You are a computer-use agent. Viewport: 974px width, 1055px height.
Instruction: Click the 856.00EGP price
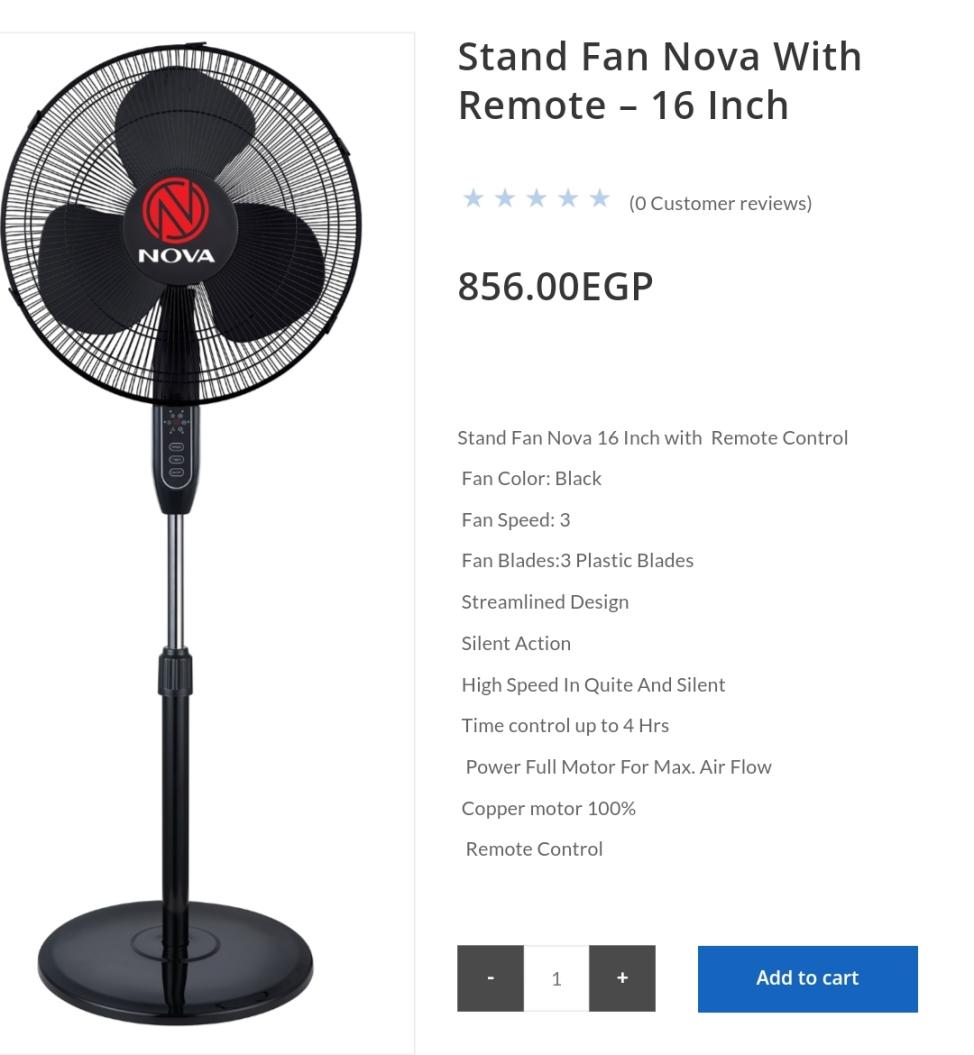(x=556, y=287)
